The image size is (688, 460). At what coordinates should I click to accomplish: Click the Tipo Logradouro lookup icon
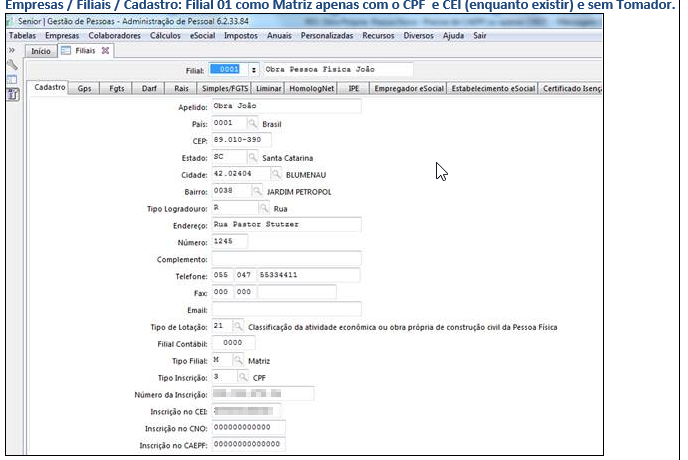click(x=265, y=208)
